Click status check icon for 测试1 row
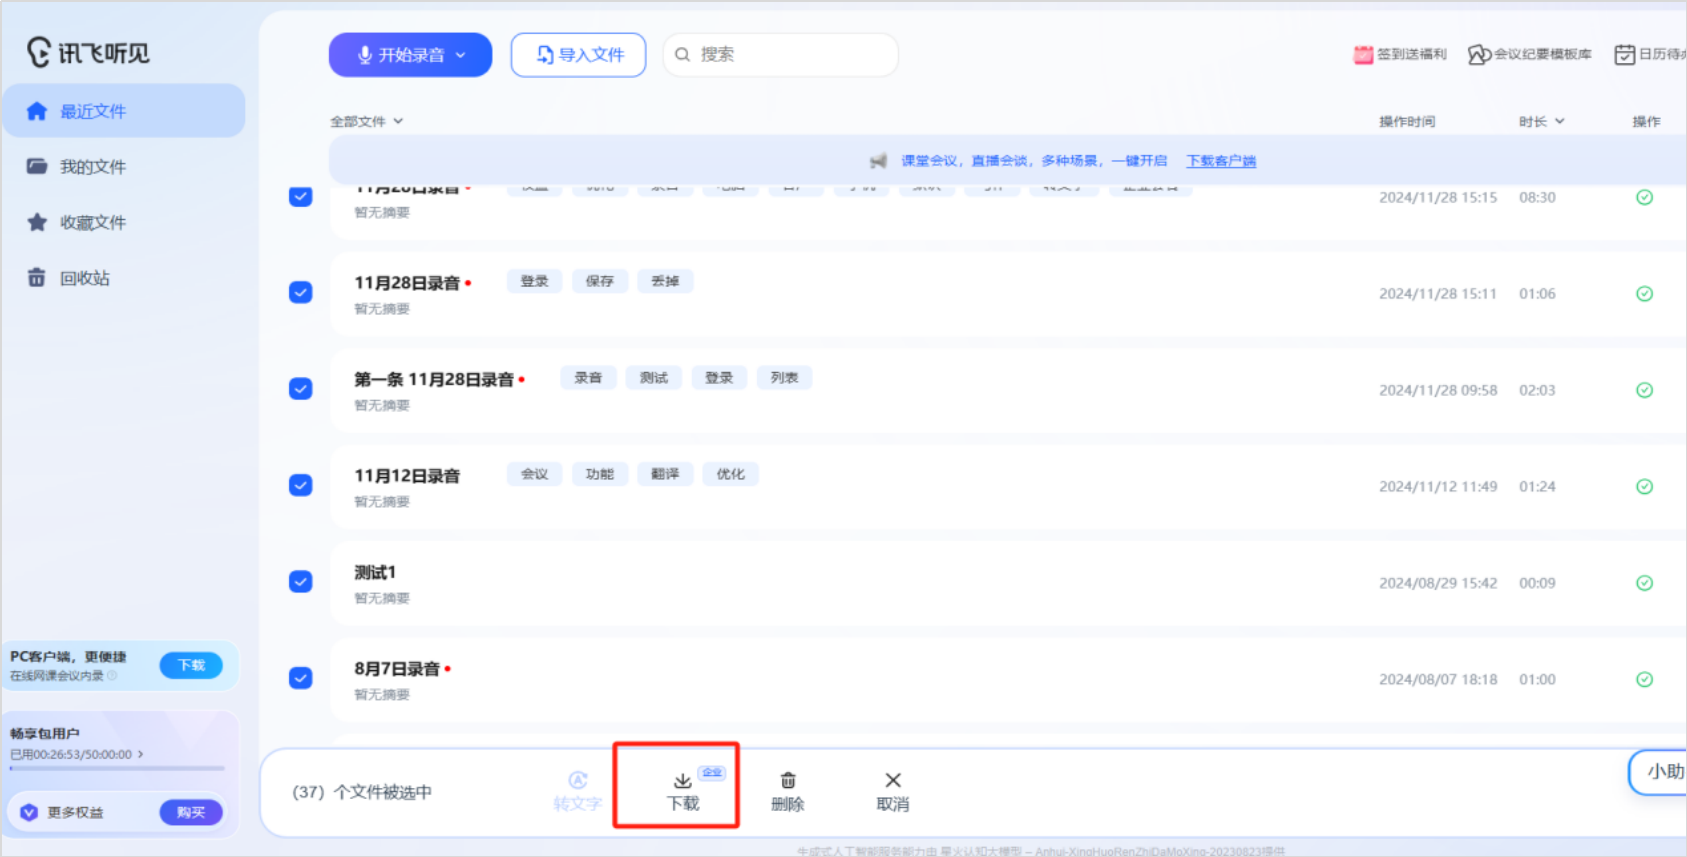The image size is (1687, 857). [x=1644, y=583]
